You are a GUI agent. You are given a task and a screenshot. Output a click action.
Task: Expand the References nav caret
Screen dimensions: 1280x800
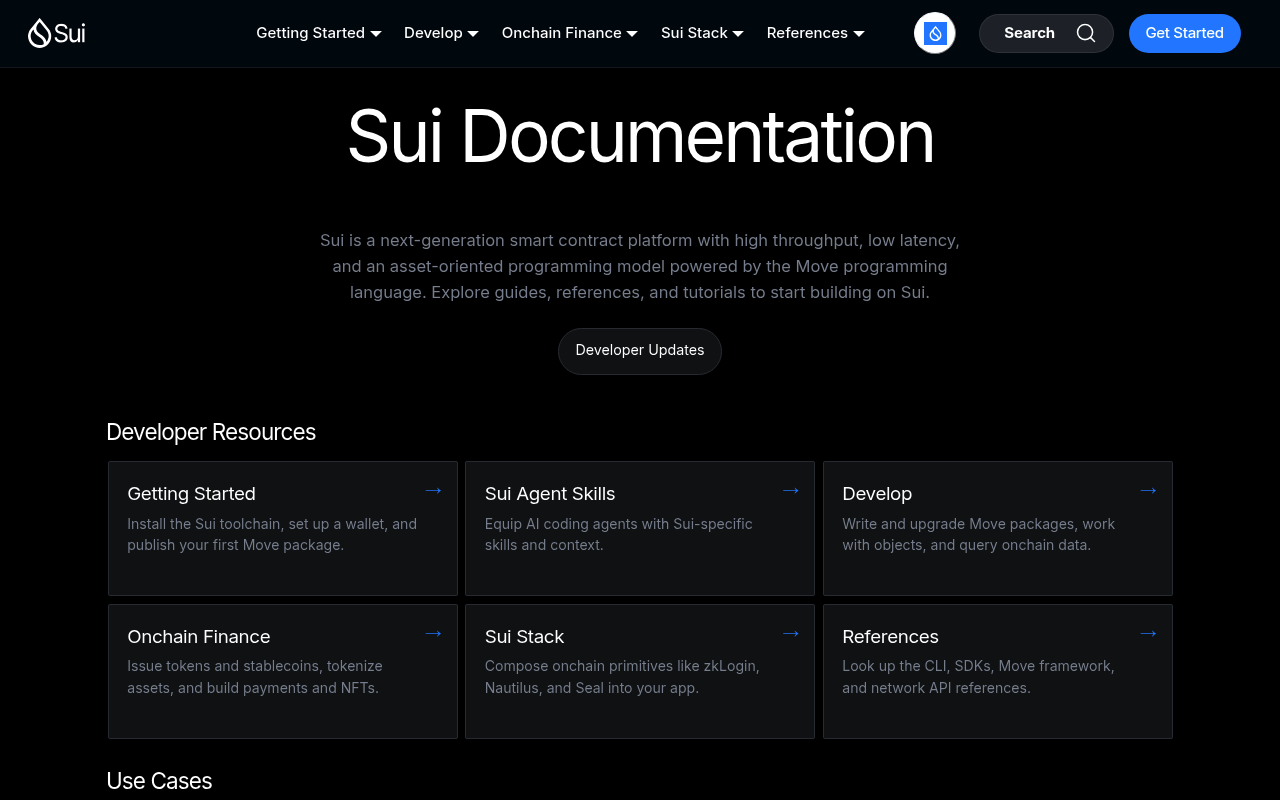click(858, 34)
